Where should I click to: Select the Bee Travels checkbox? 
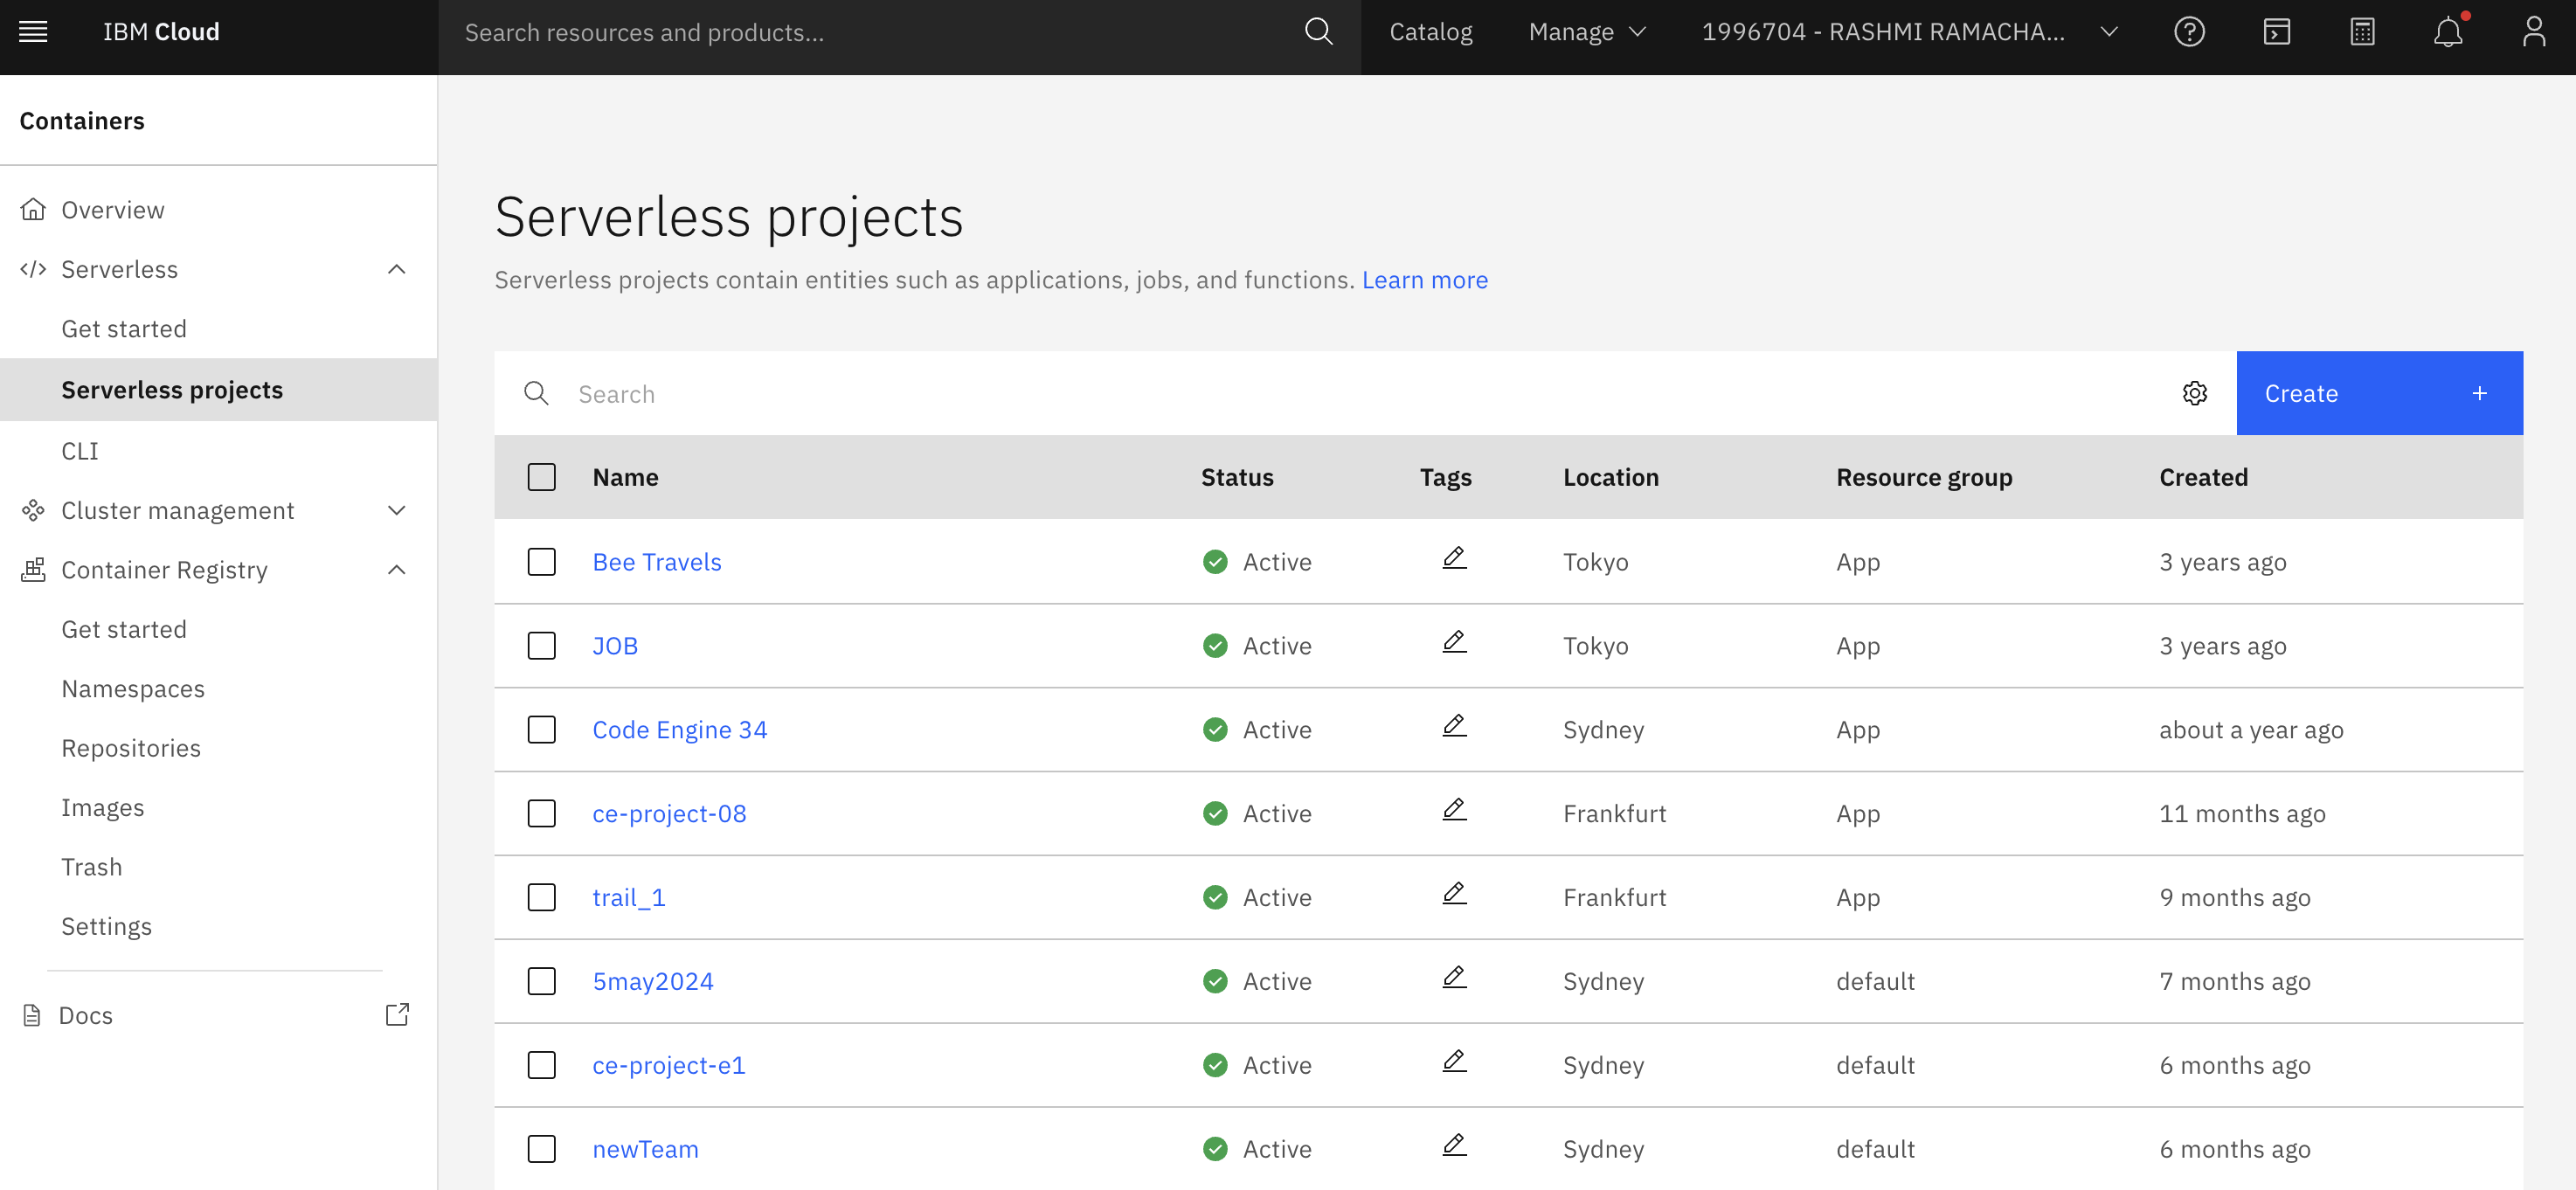click(x=541, y=562)
